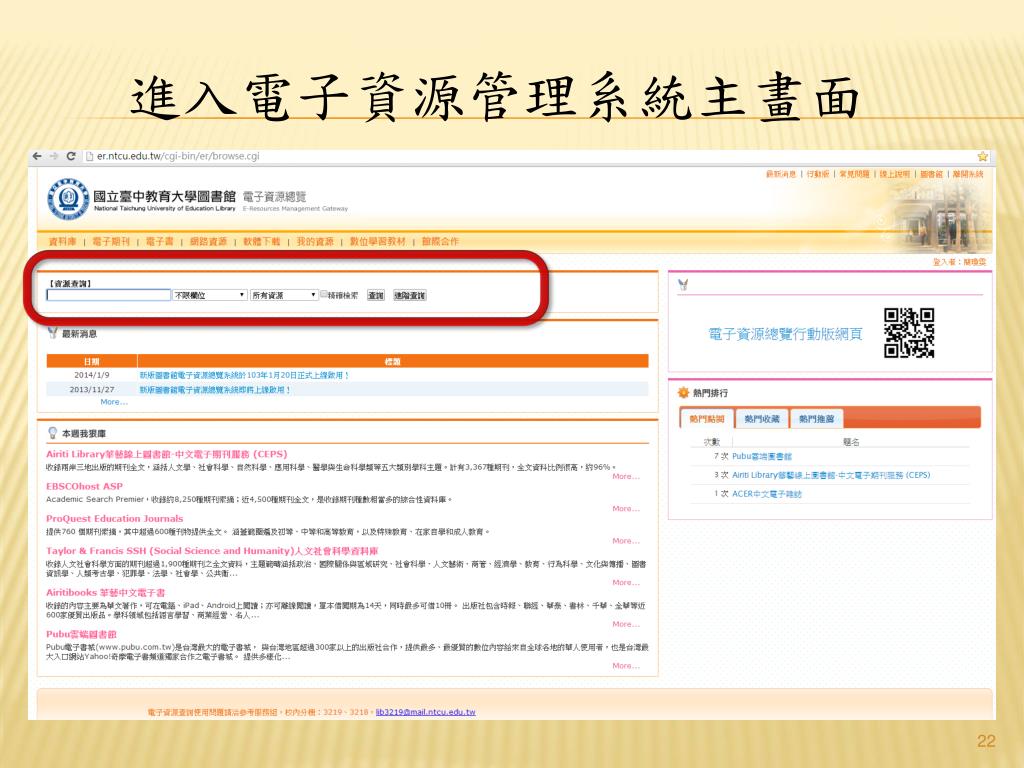The image size is (1024, 768).
Task: Open Pubu雲端圖書館 in the popular ranking
Action: coord(761,456)
